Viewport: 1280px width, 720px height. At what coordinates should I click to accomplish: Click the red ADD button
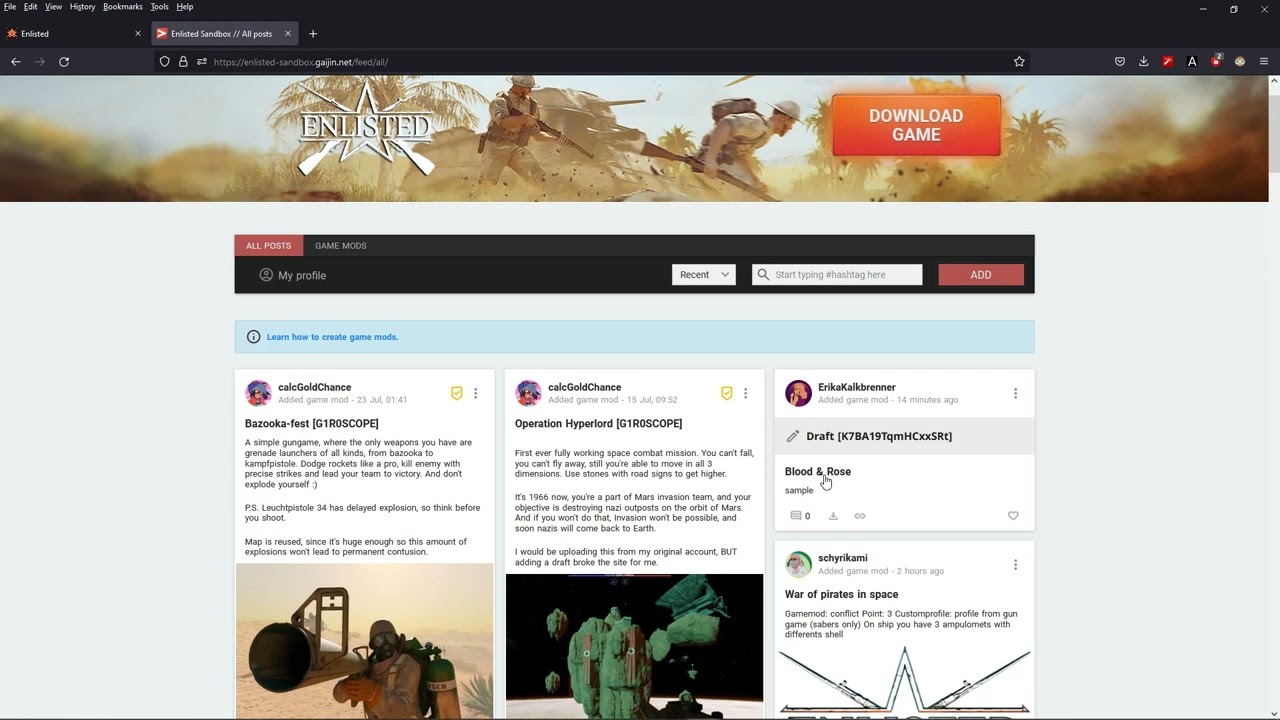(x=981, y=275)
